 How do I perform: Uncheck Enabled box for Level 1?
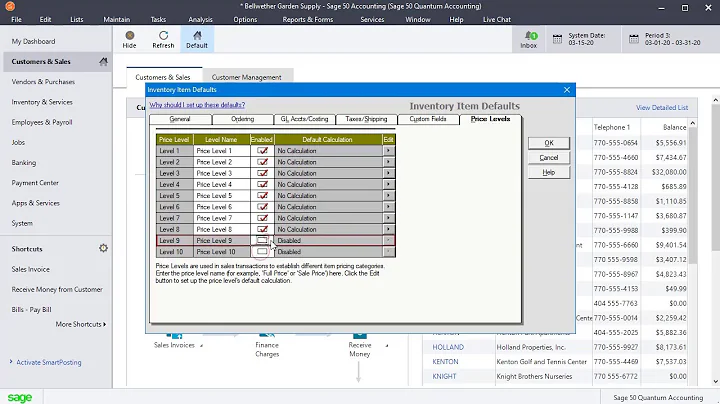[x=262, y=151]
